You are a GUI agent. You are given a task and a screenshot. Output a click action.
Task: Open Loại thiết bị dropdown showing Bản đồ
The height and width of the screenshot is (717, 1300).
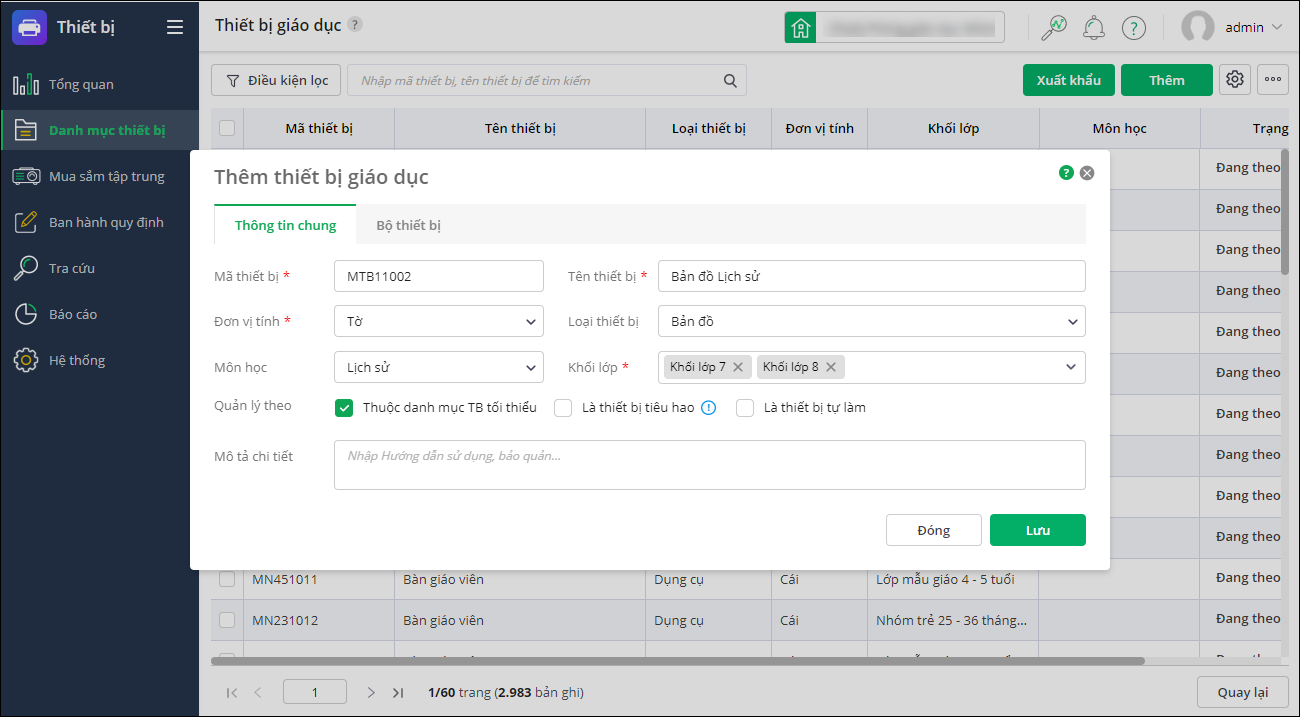point(872,321)
